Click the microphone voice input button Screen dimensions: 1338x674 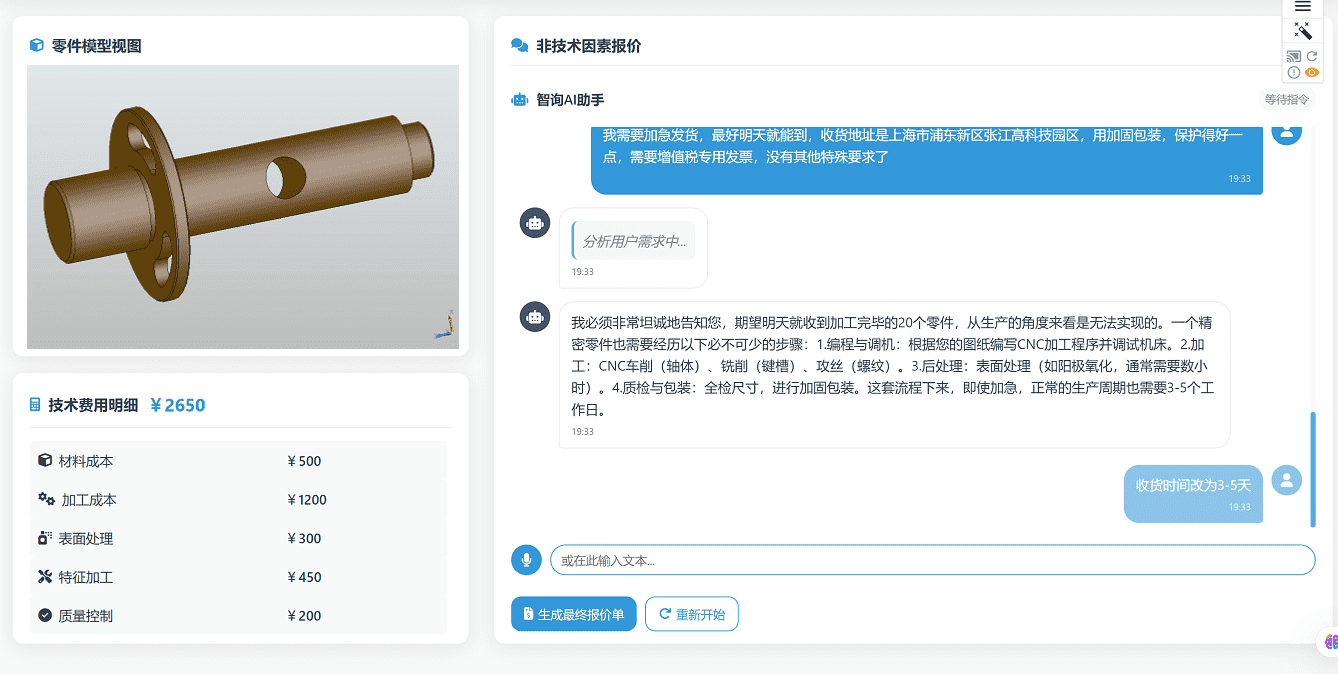tap(526, 560)
